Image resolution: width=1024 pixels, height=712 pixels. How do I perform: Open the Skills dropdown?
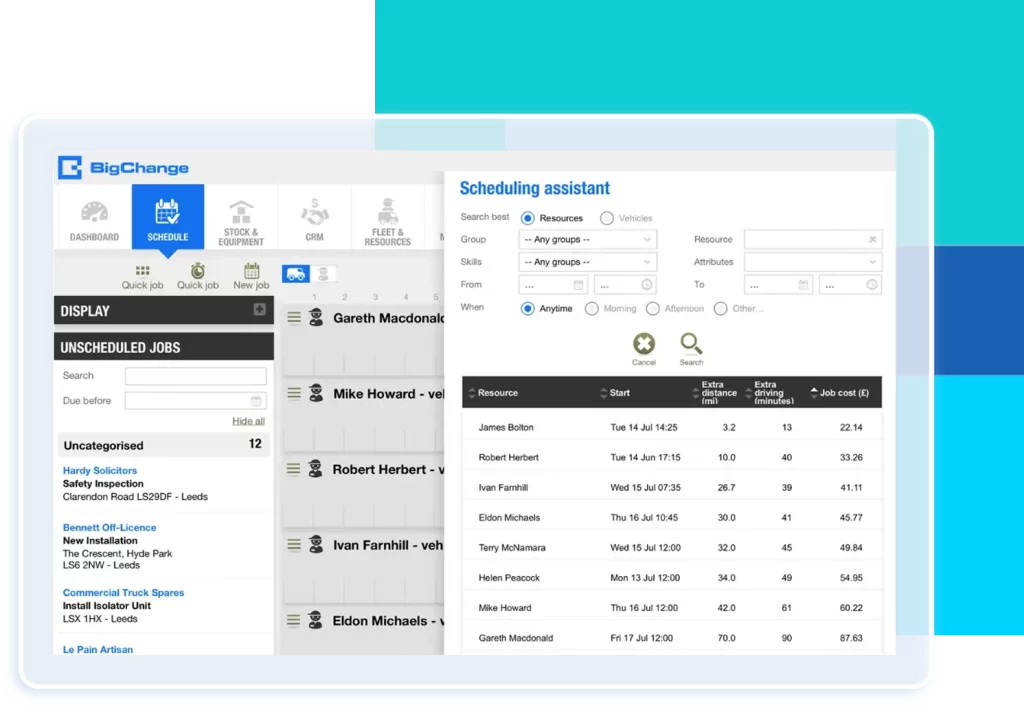tap(587, 261)
